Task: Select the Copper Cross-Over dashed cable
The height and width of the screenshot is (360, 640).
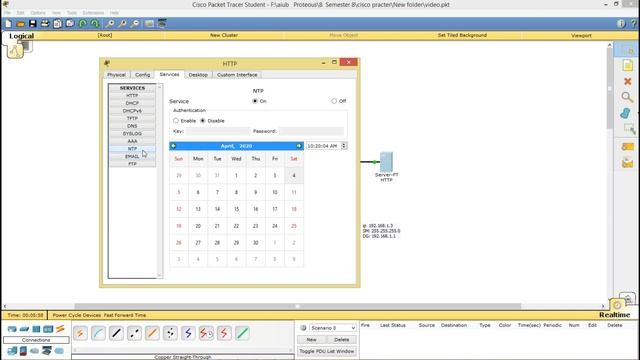Action: click(134, 333)
